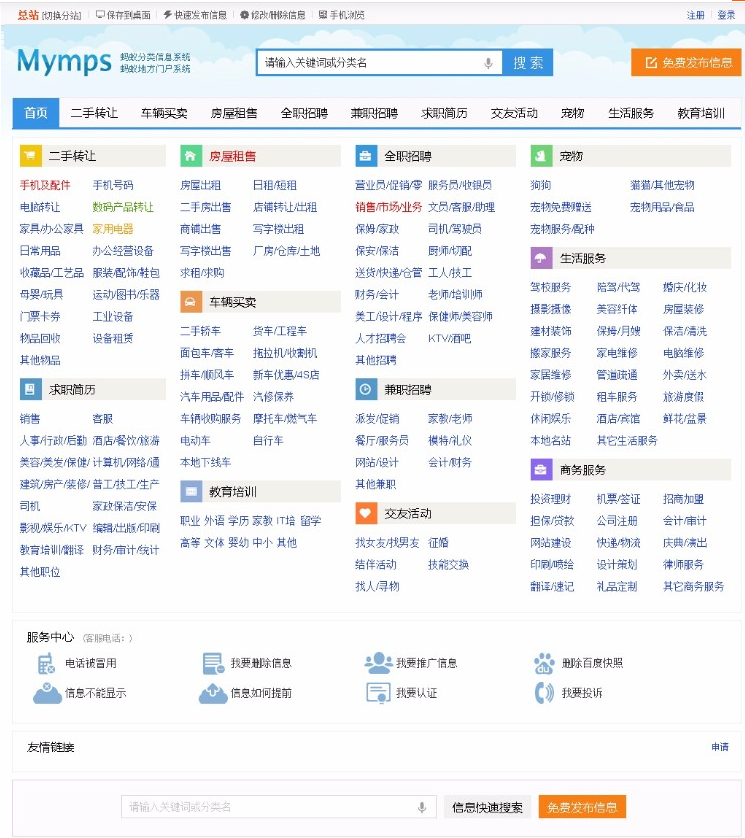This screenshot has width=745, height=838.
Task: Open the 其他职位 resume link
Action: coord(40,572)
